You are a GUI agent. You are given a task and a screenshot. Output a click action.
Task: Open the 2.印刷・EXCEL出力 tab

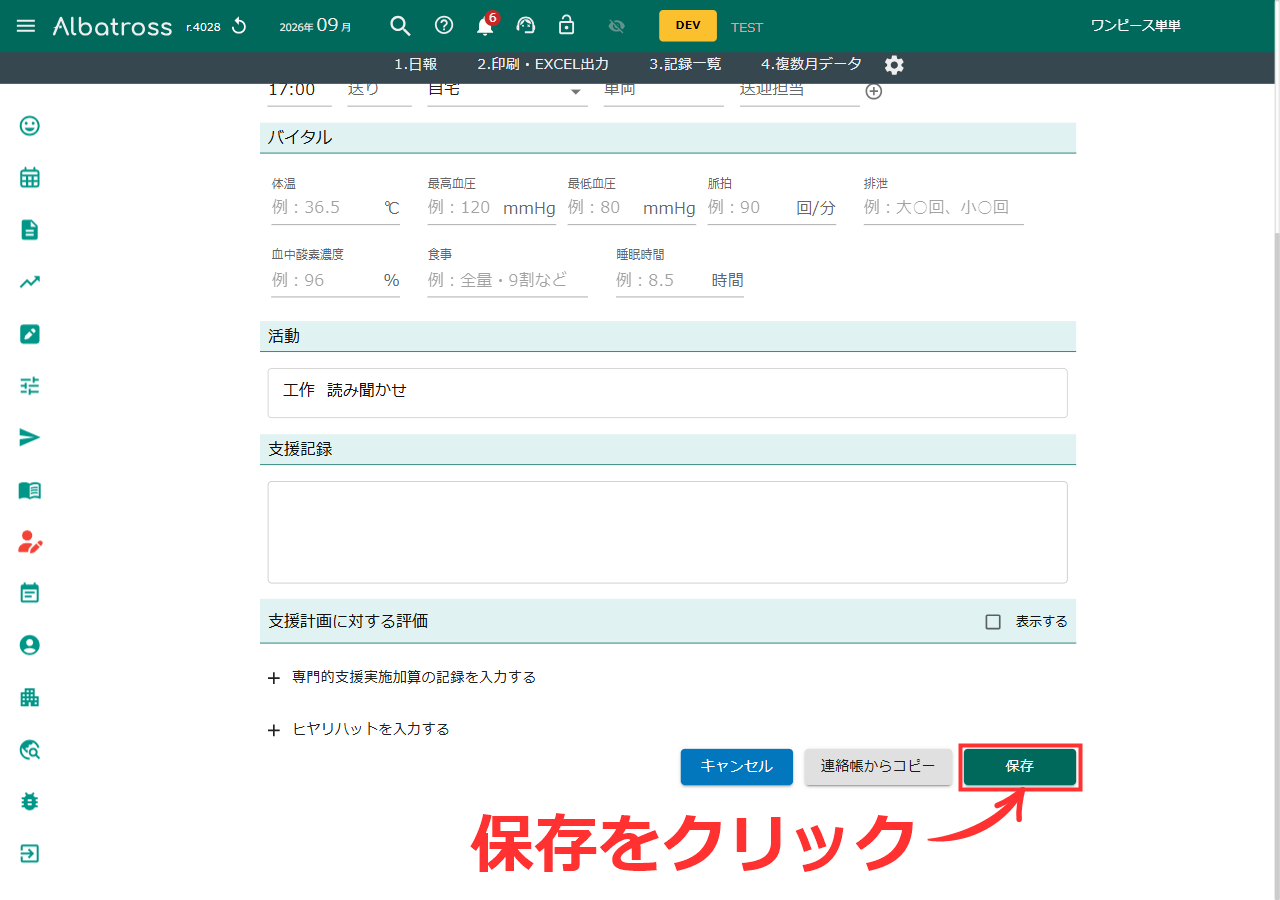coord(543,64)
